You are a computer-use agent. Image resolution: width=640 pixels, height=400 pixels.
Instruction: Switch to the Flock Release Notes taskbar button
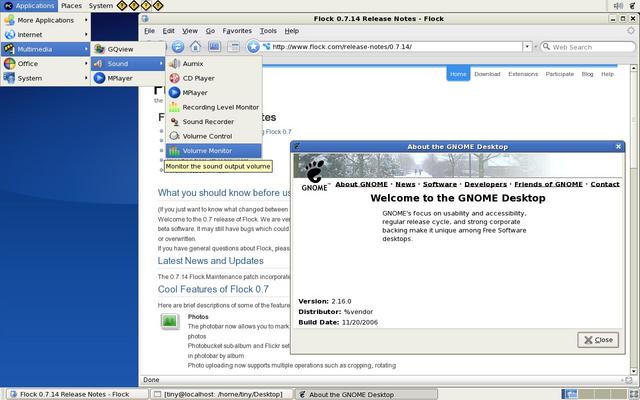click(x=78, y=394)
